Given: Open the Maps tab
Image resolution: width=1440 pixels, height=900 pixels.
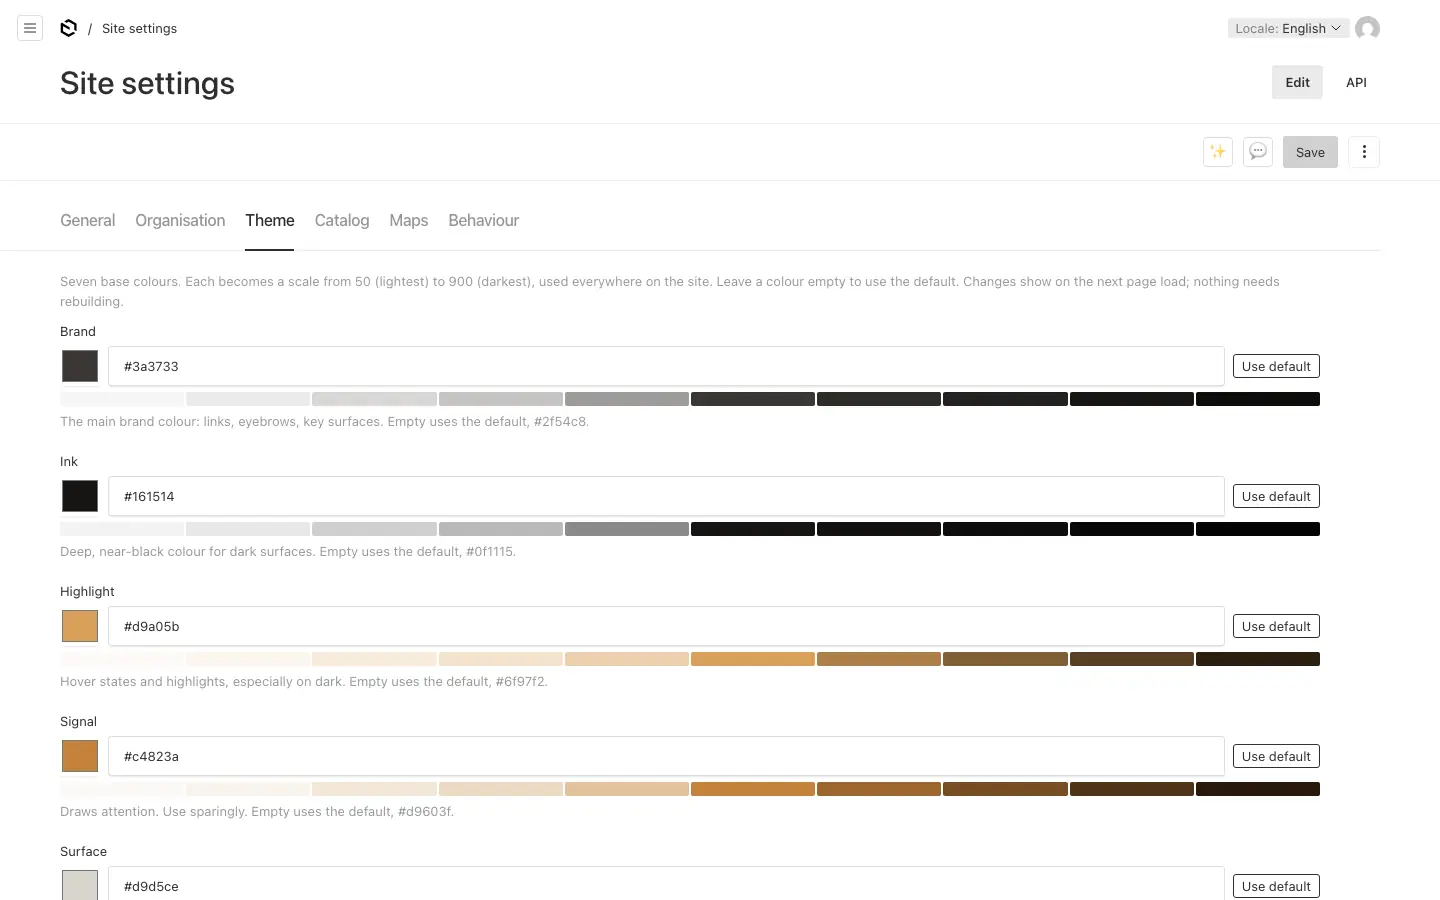Looking at the screenshot, I should coord(409,220).
